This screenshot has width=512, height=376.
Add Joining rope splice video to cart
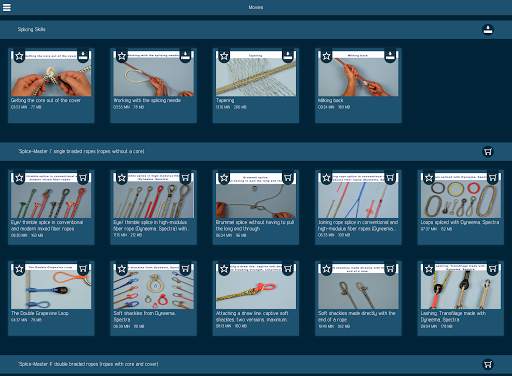[x=390, y=178]
